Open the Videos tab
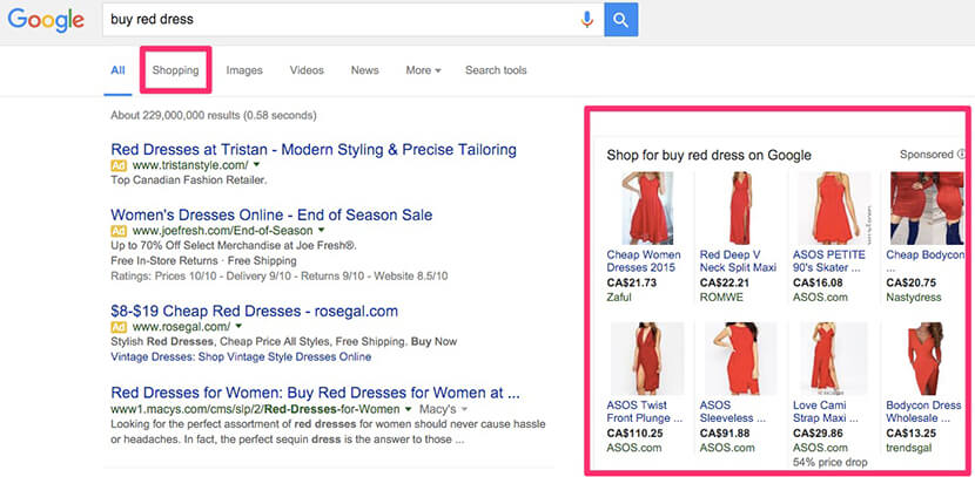The width and height of the screenshot is (977, 477). [x=307, y=70]
